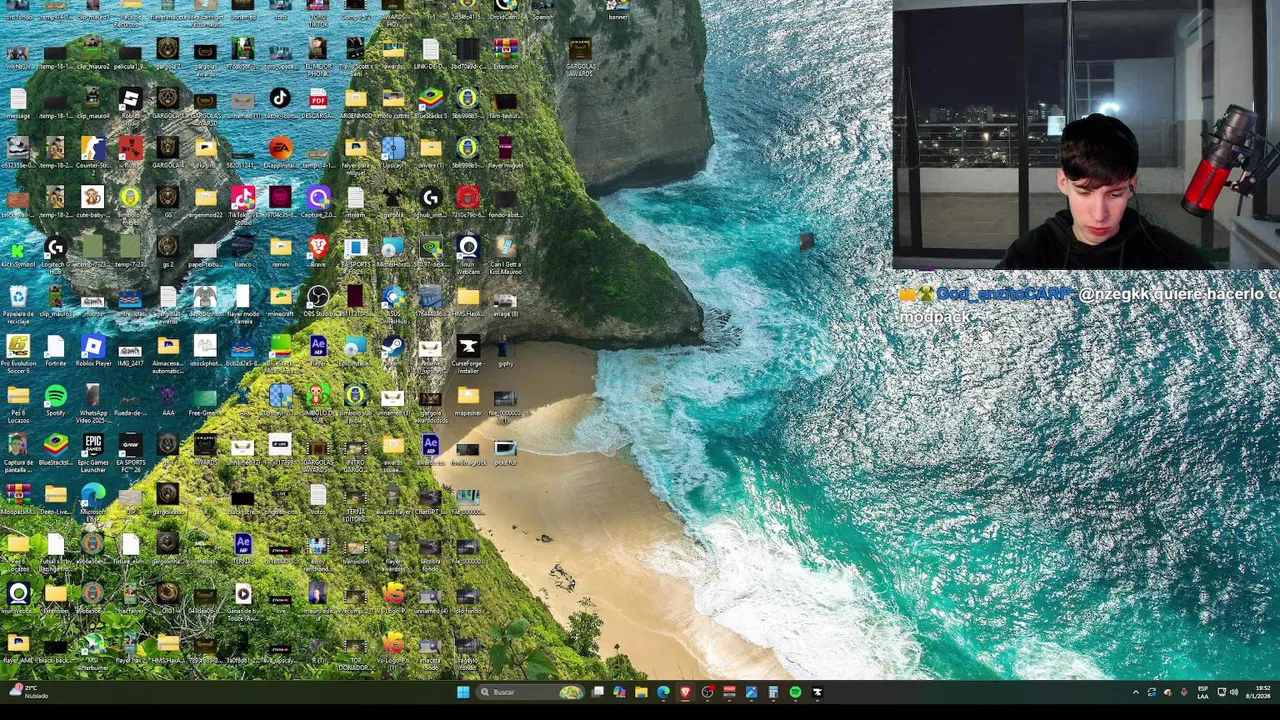This screenshot has width=1280, height=720.
Task: Select the EA SPORTS FC 26 icon beside Epic Games
Action: point(131,451)
